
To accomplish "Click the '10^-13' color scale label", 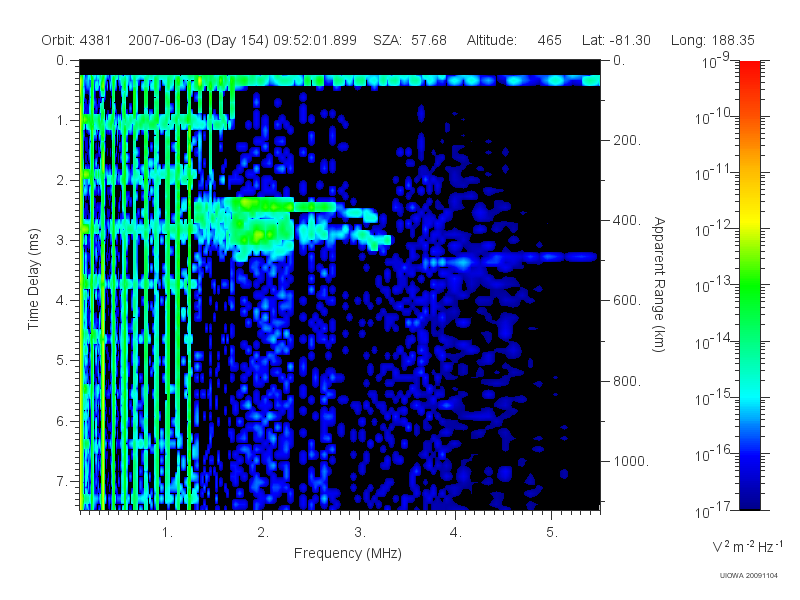I will click(x=713, y=285).
